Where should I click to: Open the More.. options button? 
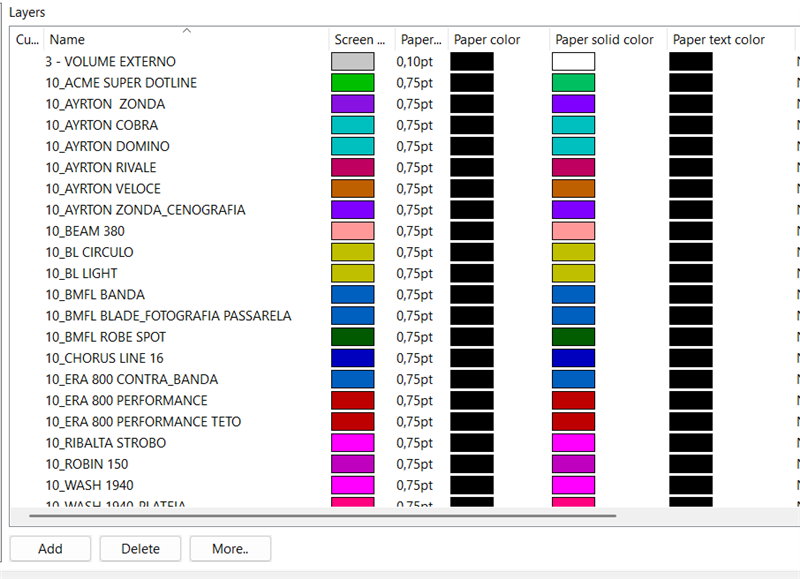click(x=229, y=549)
